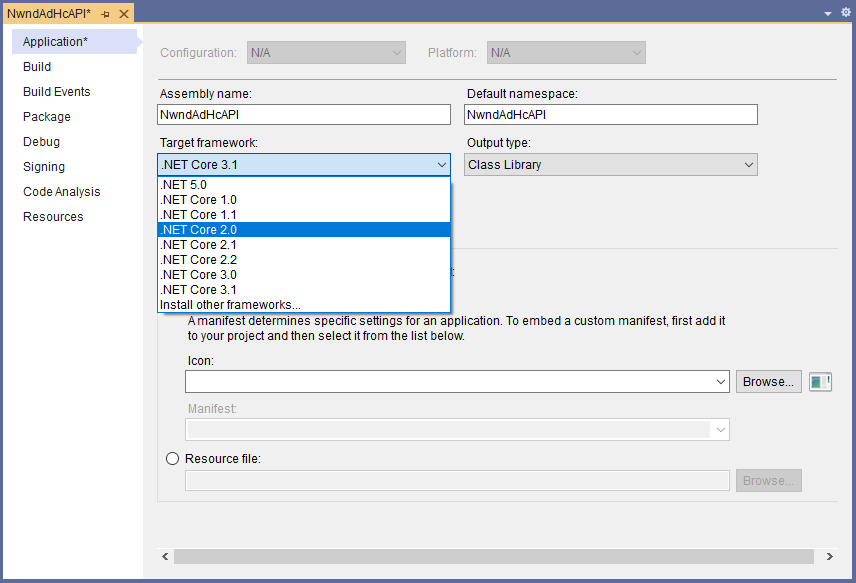Screen dimensions: 856x583
Task: Browse for an application icon file
Action: [769, 382]
